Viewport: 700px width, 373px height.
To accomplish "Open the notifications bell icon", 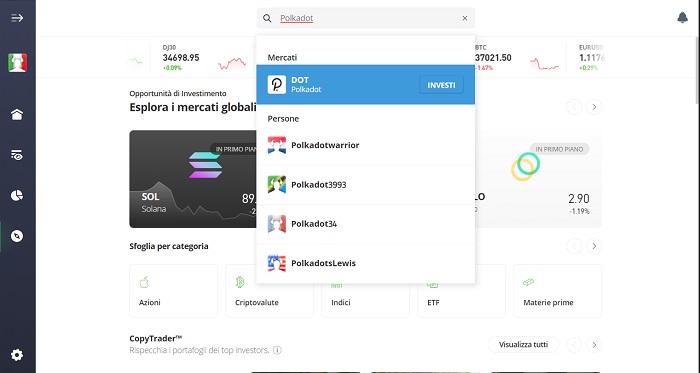I will pos(682,18).
